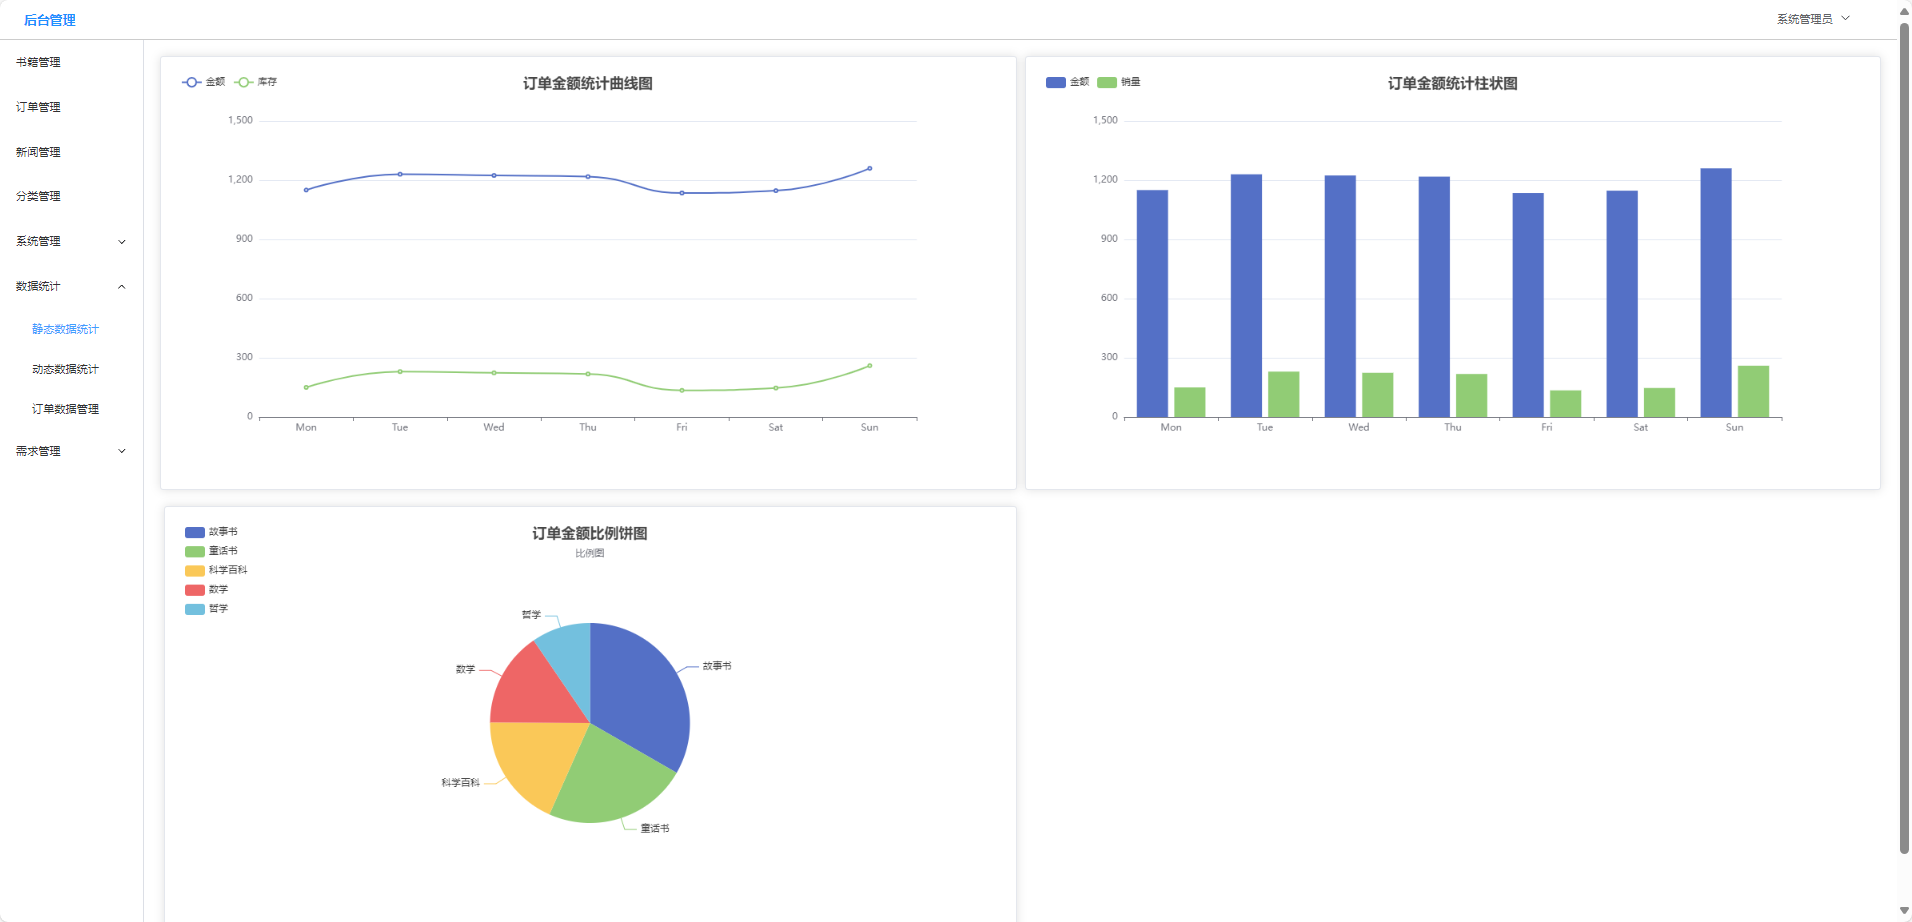This screenshot has width=1912, height=922.
Task: Click the green 销量 bar for Sun
Action: click(1754, 392)
